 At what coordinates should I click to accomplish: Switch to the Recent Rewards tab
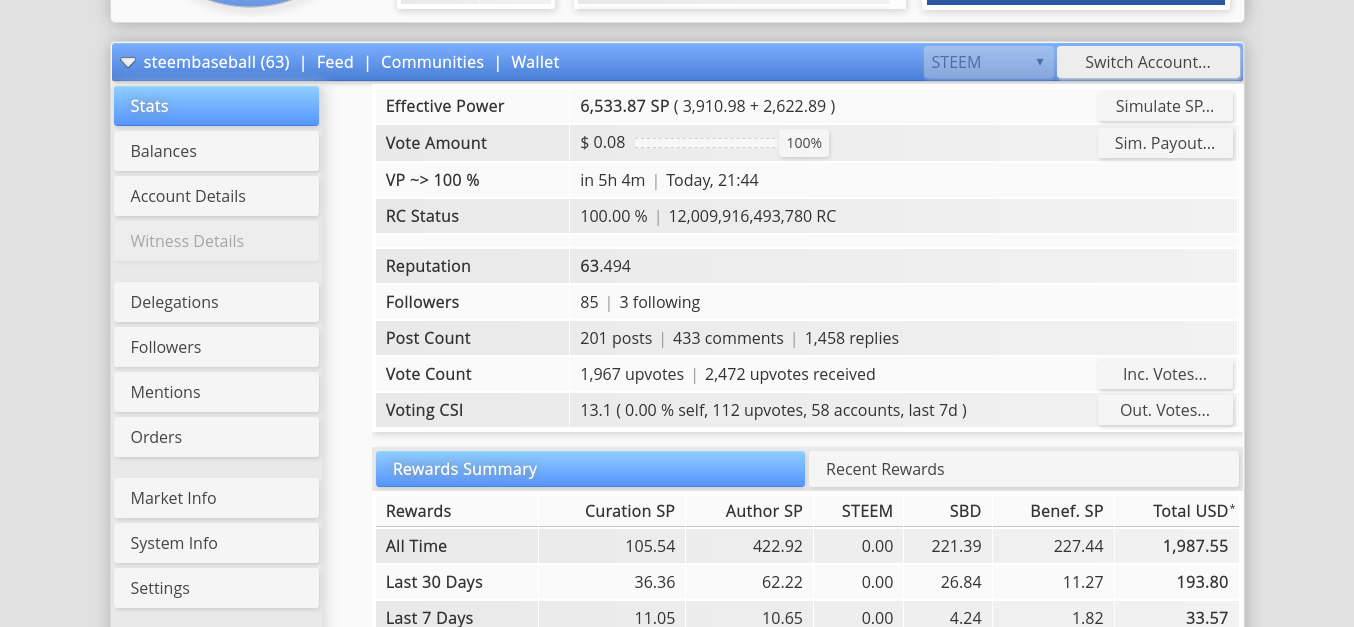(x=1024, y=469)
